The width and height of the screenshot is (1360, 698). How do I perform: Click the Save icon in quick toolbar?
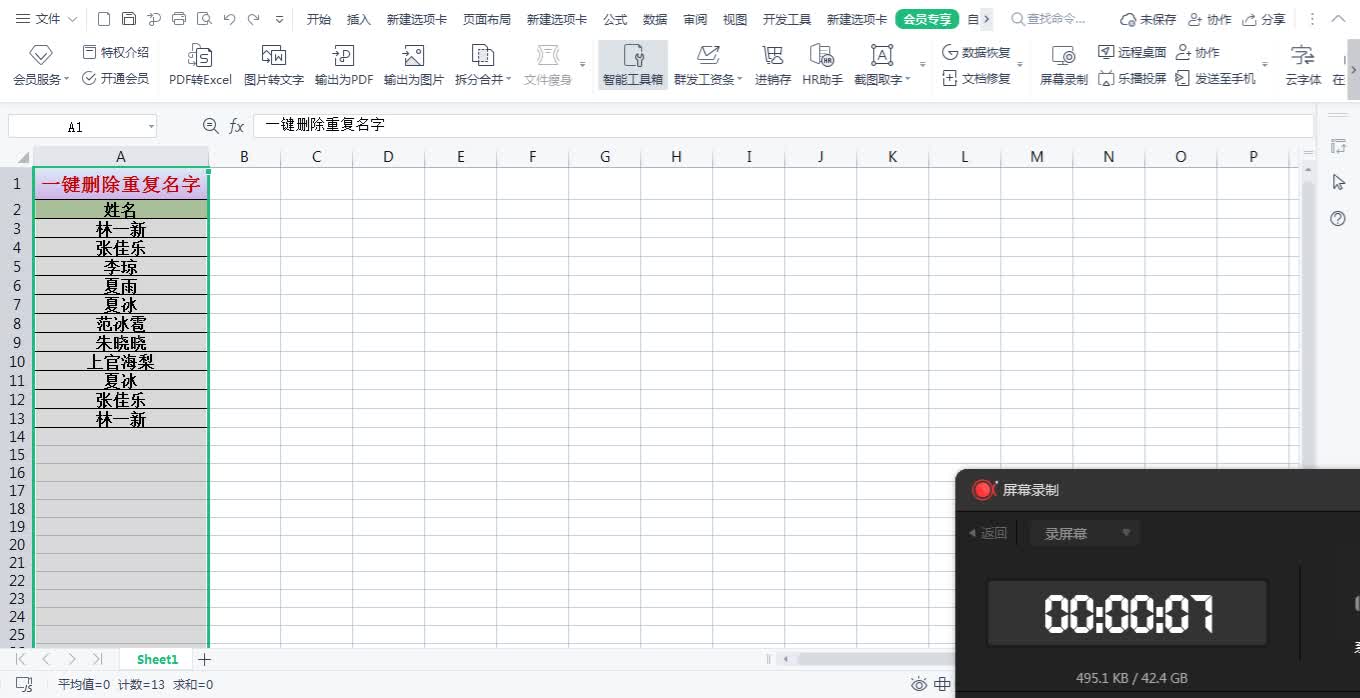129,19
